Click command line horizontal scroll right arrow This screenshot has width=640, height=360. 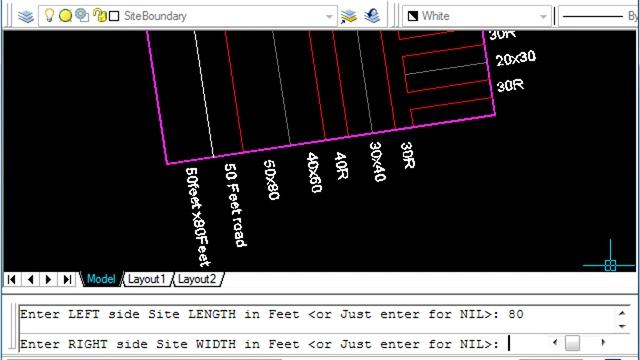click(x=603, y=342)
